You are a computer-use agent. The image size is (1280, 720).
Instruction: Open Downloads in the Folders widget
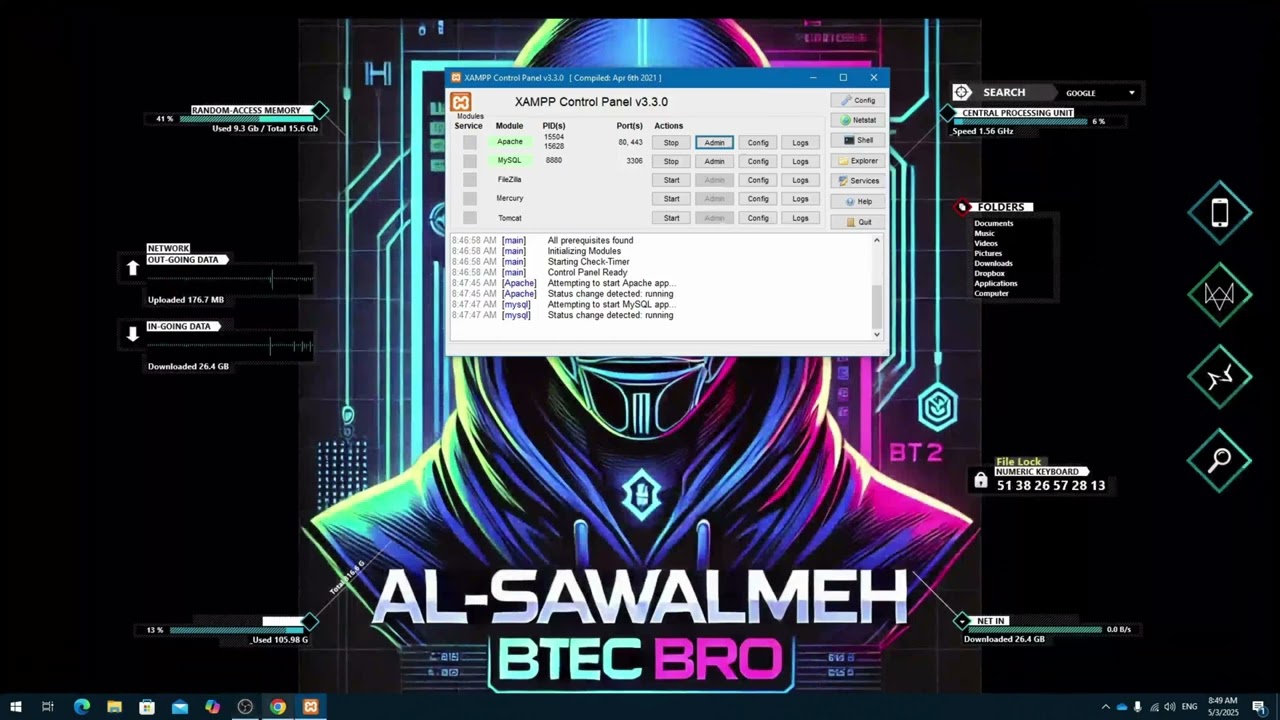(x=993, y=263)
